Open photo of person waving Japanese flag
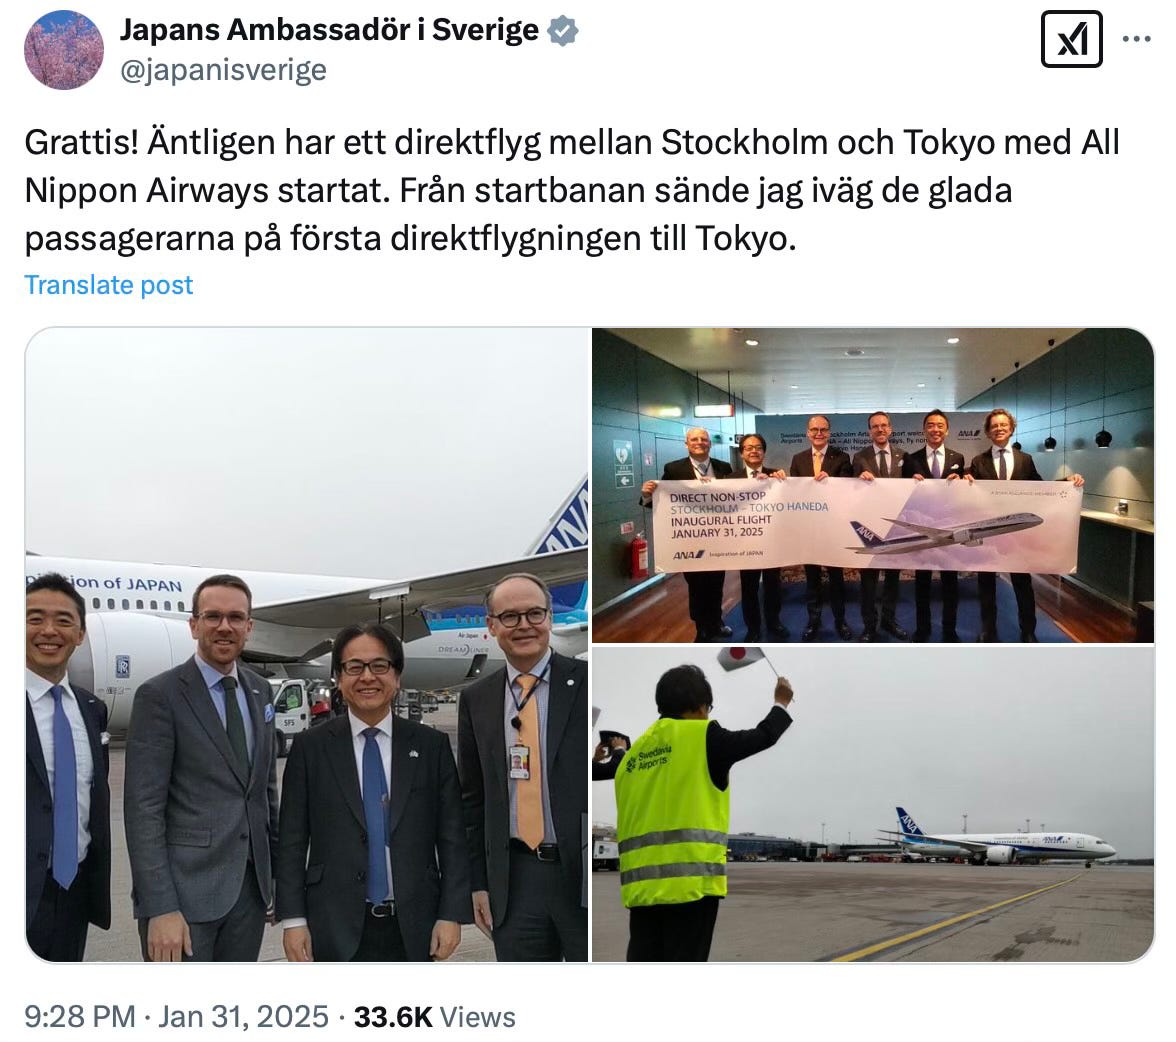The height and width of the screenshot is (1042, 1176). point(873,804)
